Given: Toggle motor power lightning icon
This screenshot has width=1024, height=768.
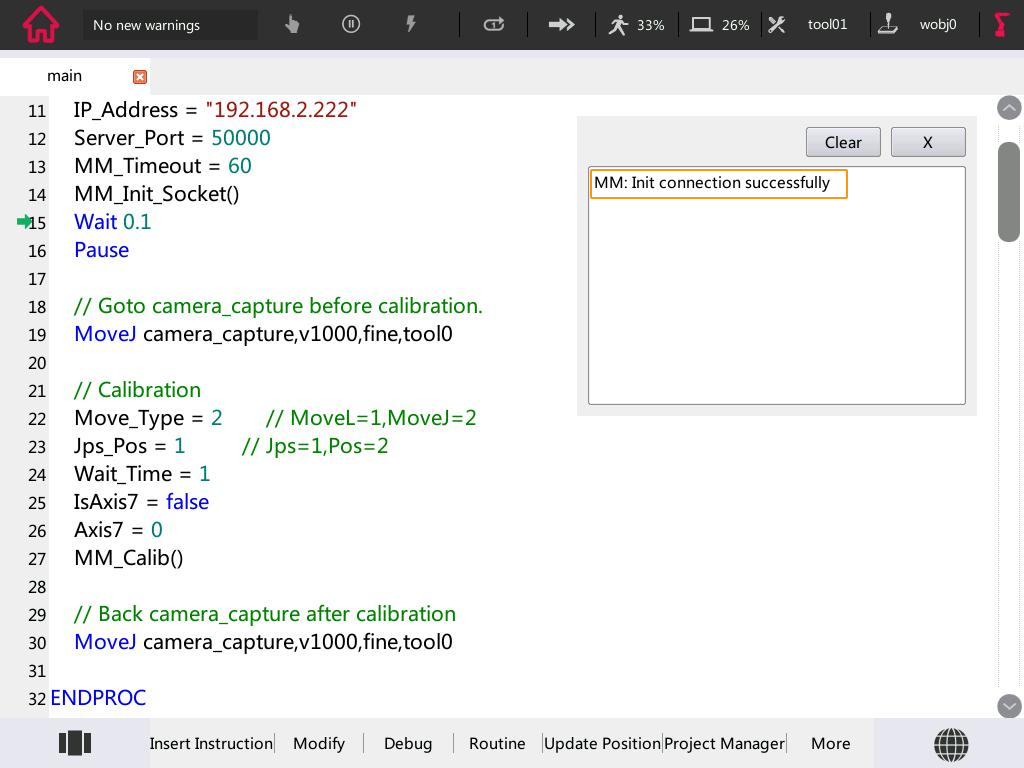Looking at the screenshot, I should (x=410, y=25).
